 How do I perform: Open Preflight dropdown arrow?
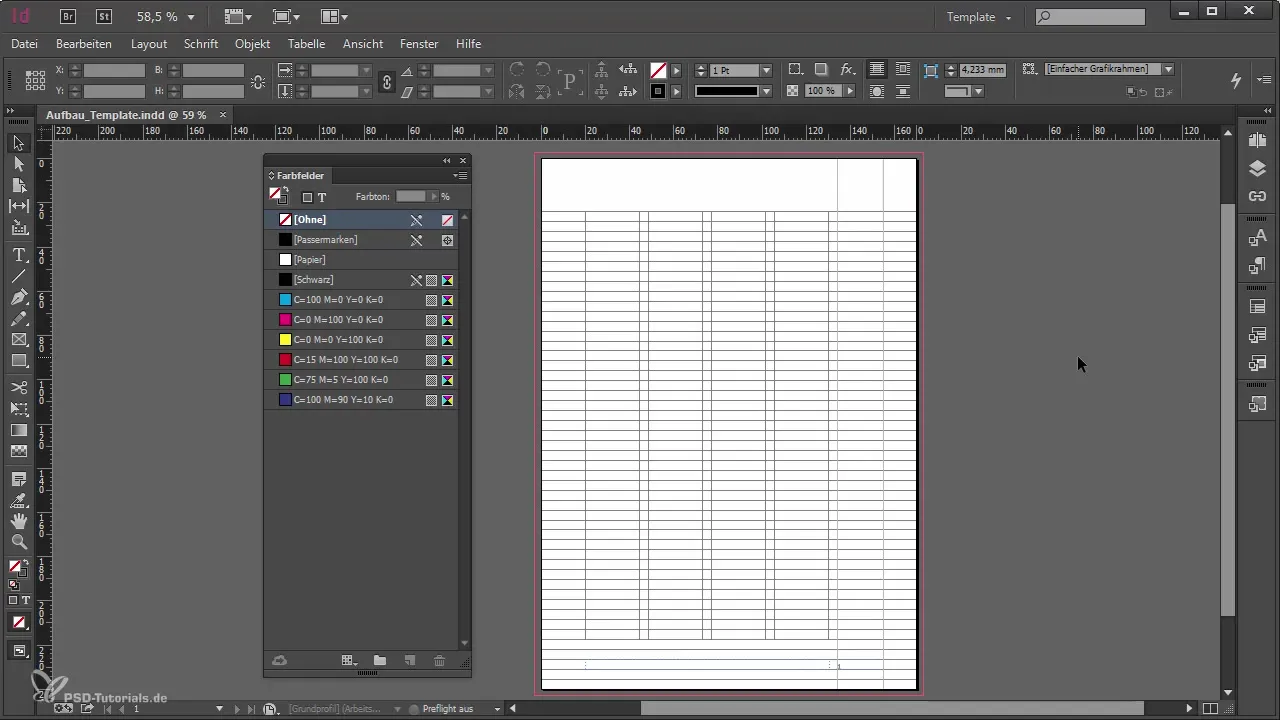[497, 709]
